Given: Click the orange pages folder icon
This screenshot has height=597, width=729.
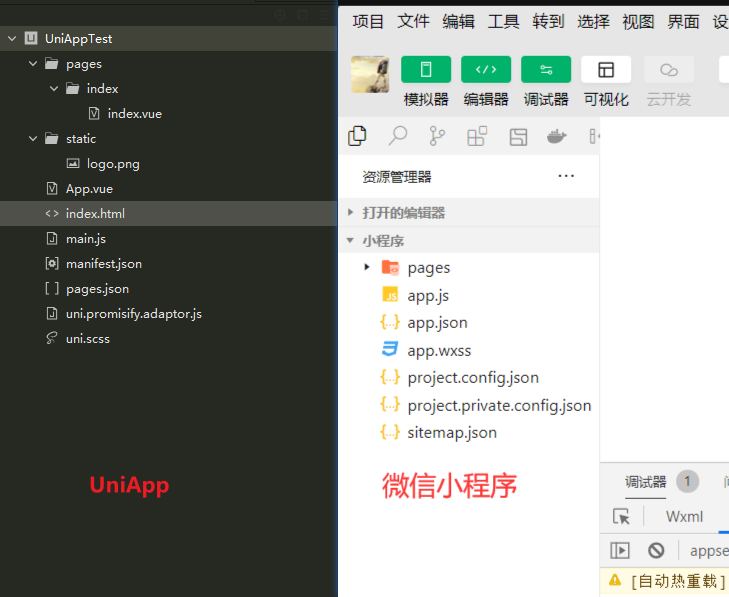Looking at the screenshot, I should coord(391,267).
